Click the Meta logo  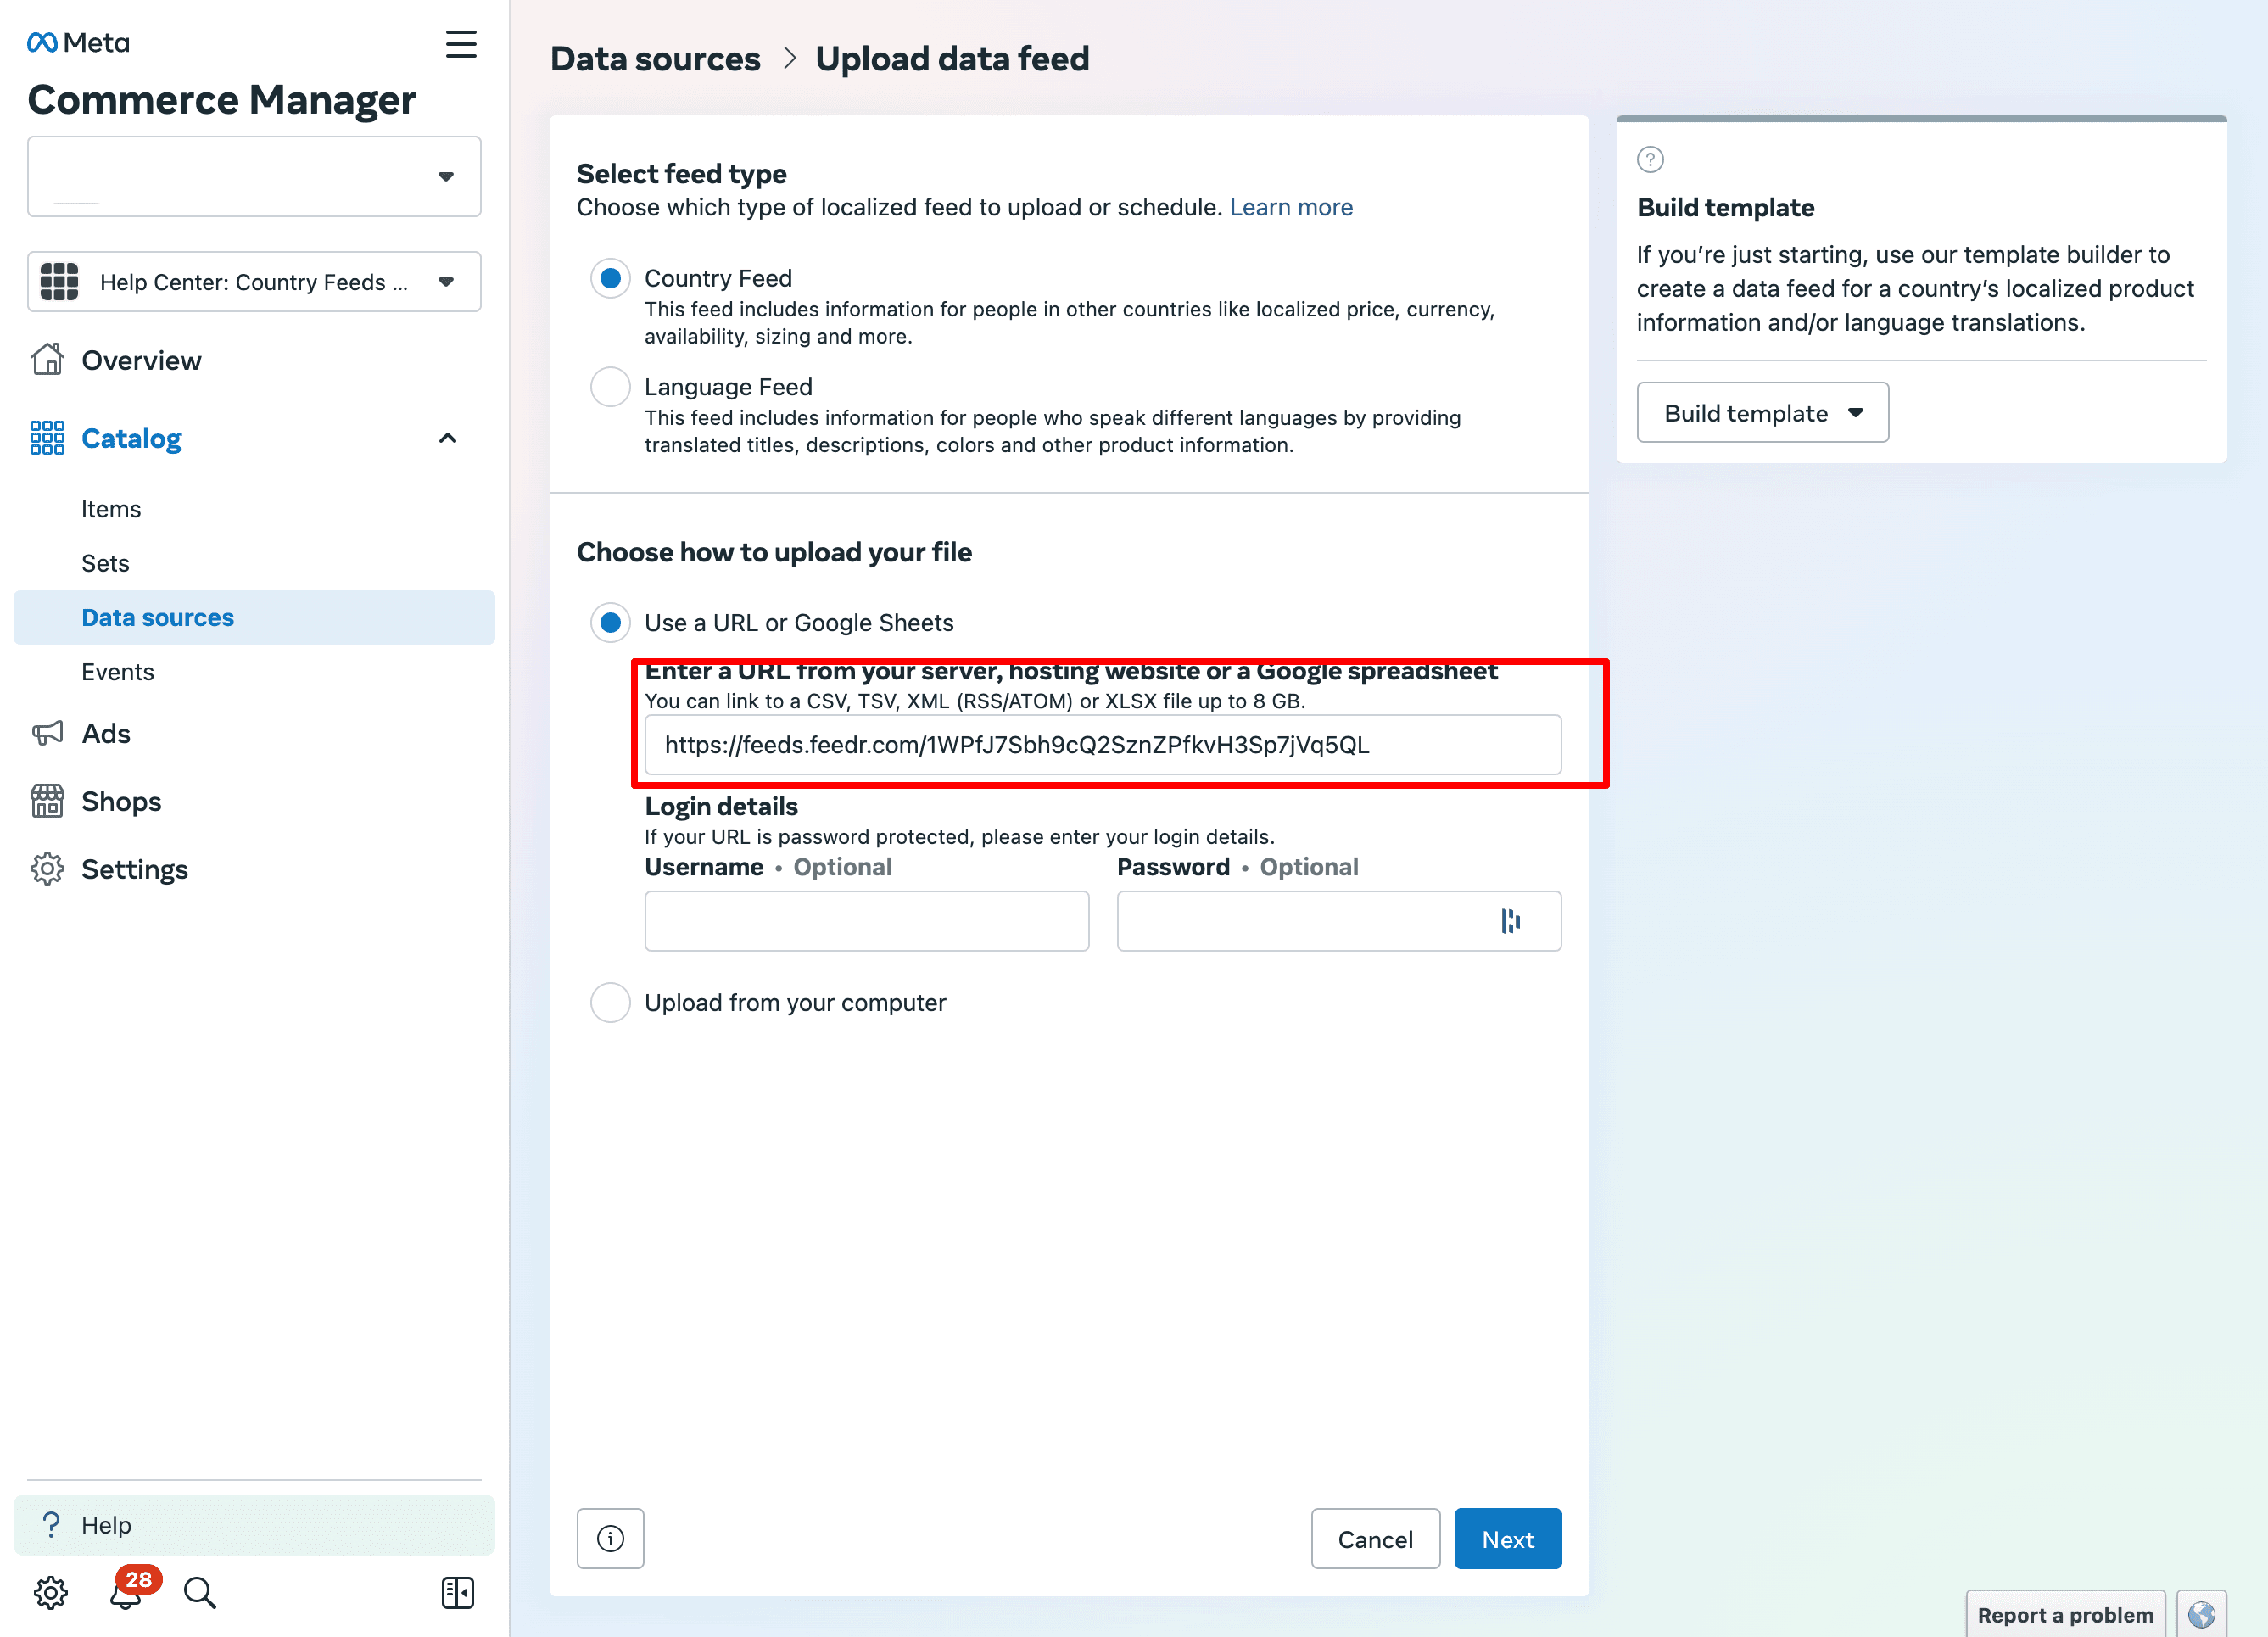(76, 42)
